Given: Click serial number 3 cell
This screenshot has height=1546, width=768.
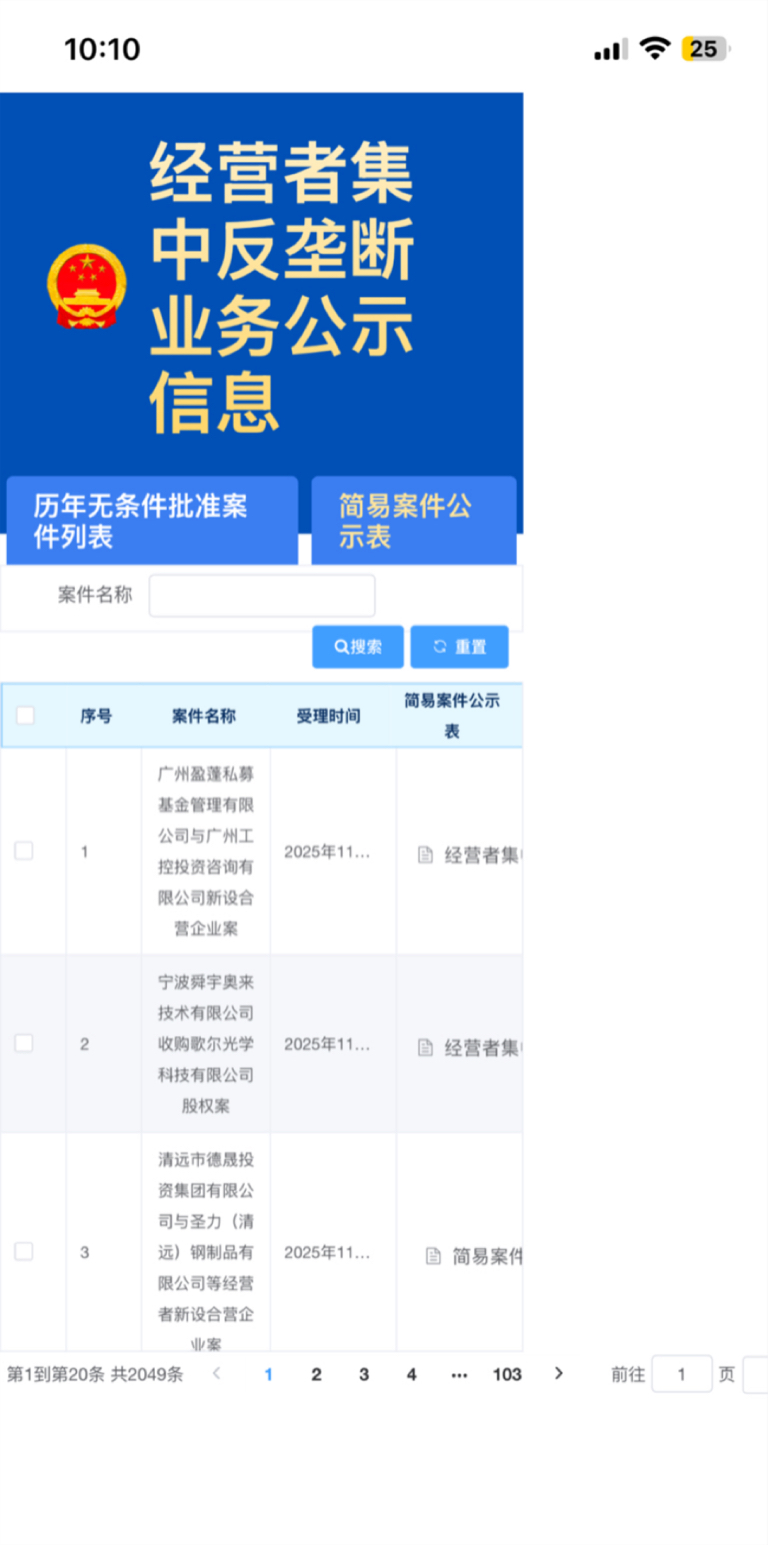Looking at the screenshot, I should pos(85,1252).
